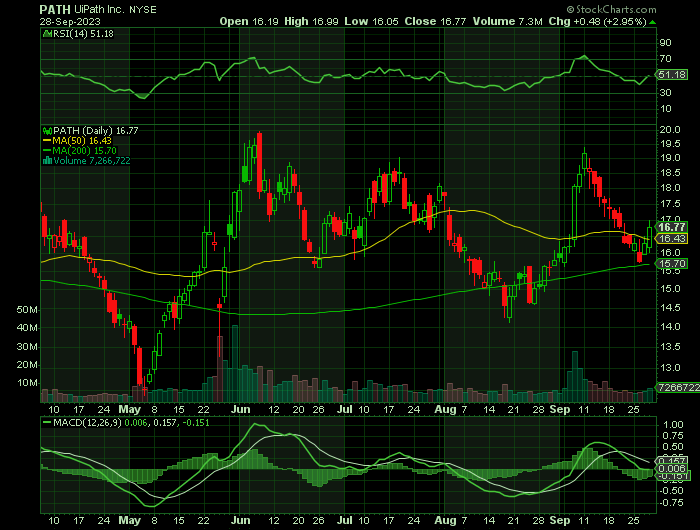Click the candlestick icon before PATH (Daily)

point(48,130)
